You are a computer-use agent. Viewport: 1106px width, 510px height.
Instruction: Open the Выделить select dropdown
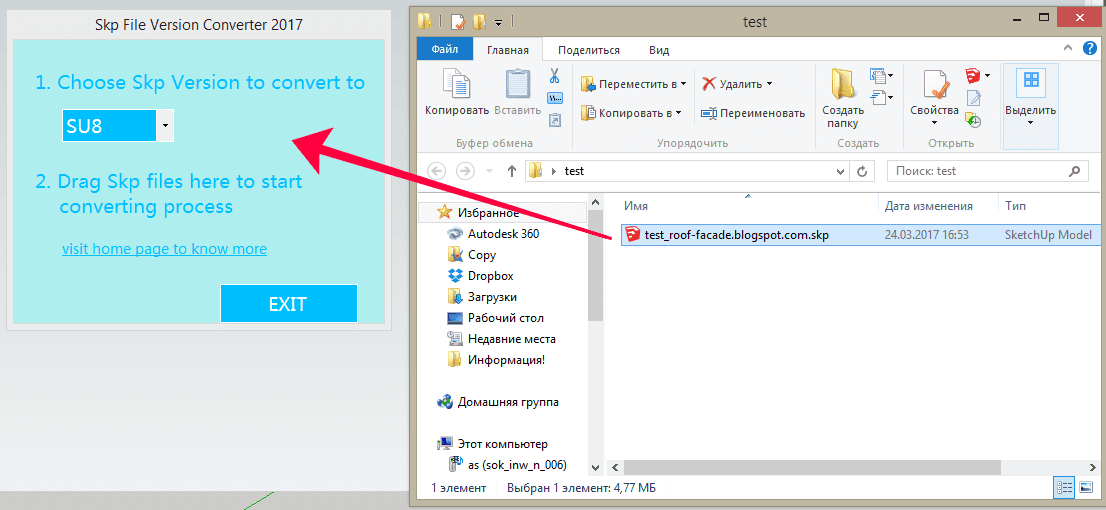coord(1031,106)
